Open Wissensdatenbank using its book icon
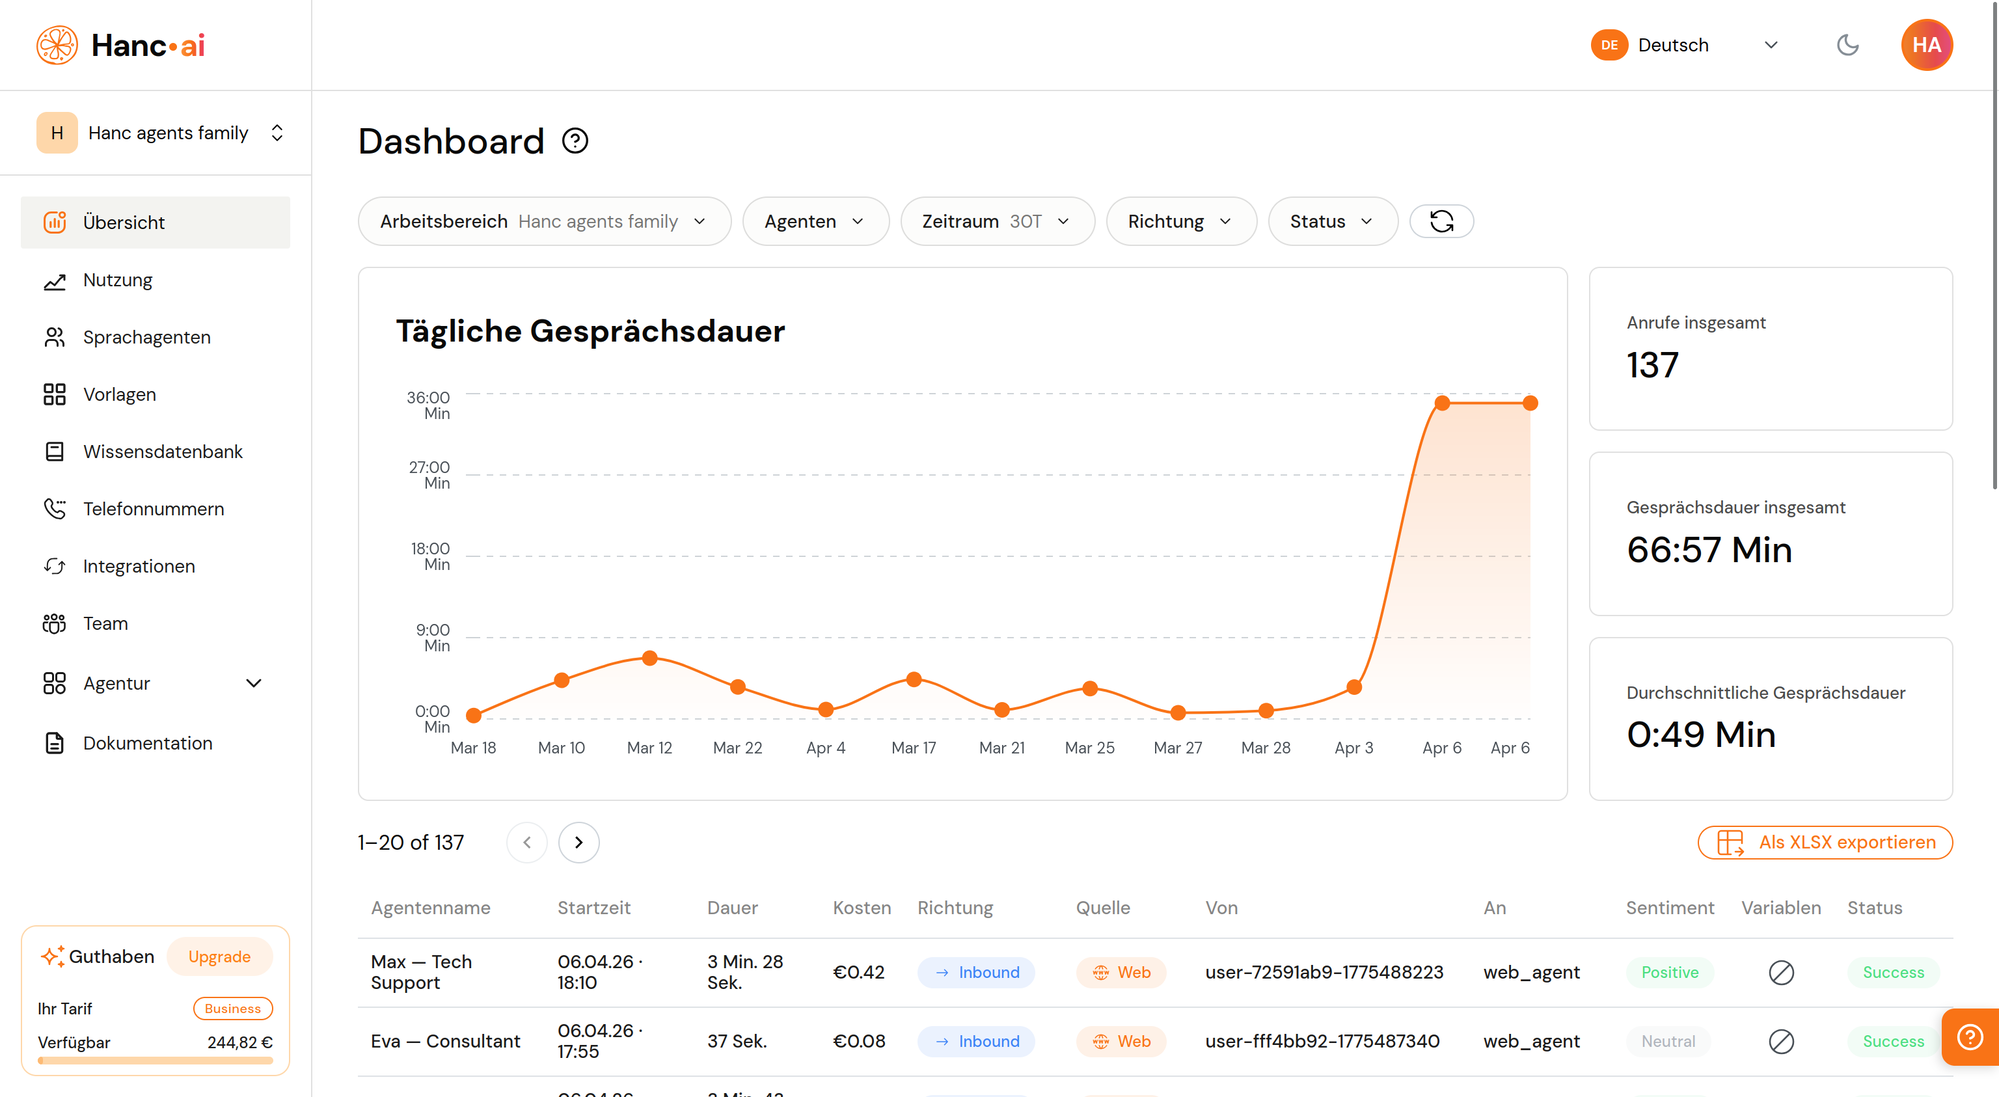Screen dimensions: 1999x1097 point(56,451)
